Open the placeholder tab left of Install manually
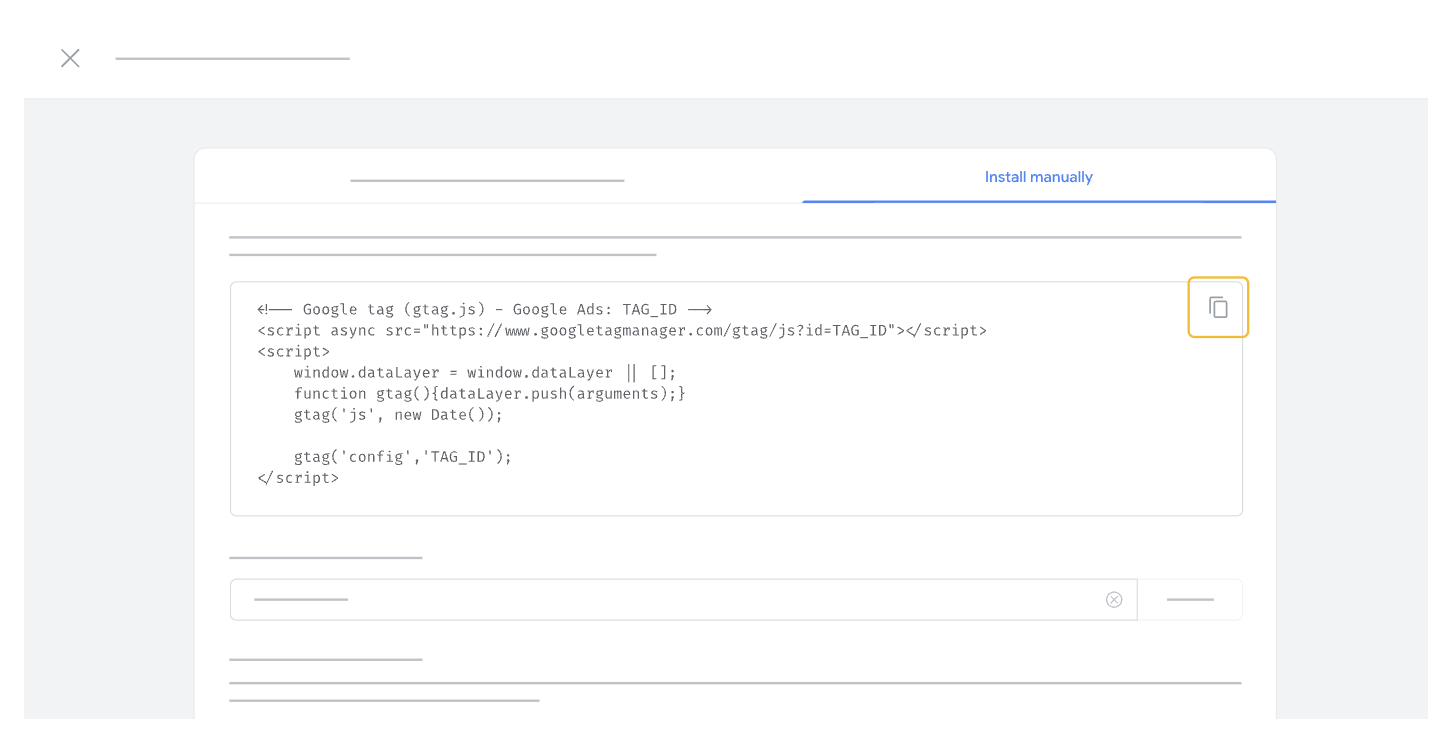 click(x=487, y=180)
